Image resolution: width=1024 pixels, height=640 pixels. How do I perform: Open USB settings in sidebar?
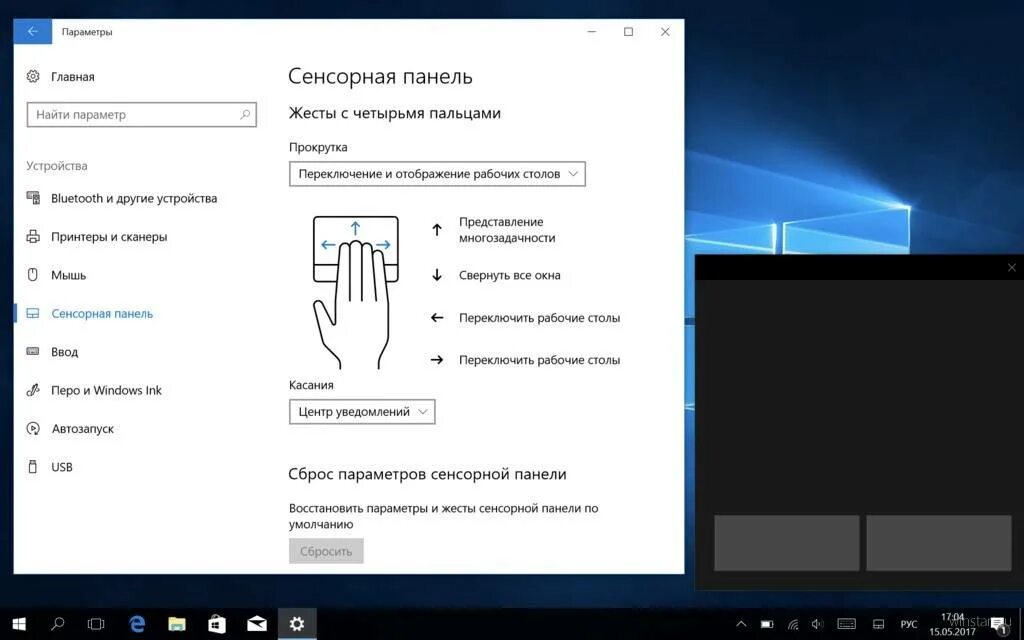[x=60, y=466]
